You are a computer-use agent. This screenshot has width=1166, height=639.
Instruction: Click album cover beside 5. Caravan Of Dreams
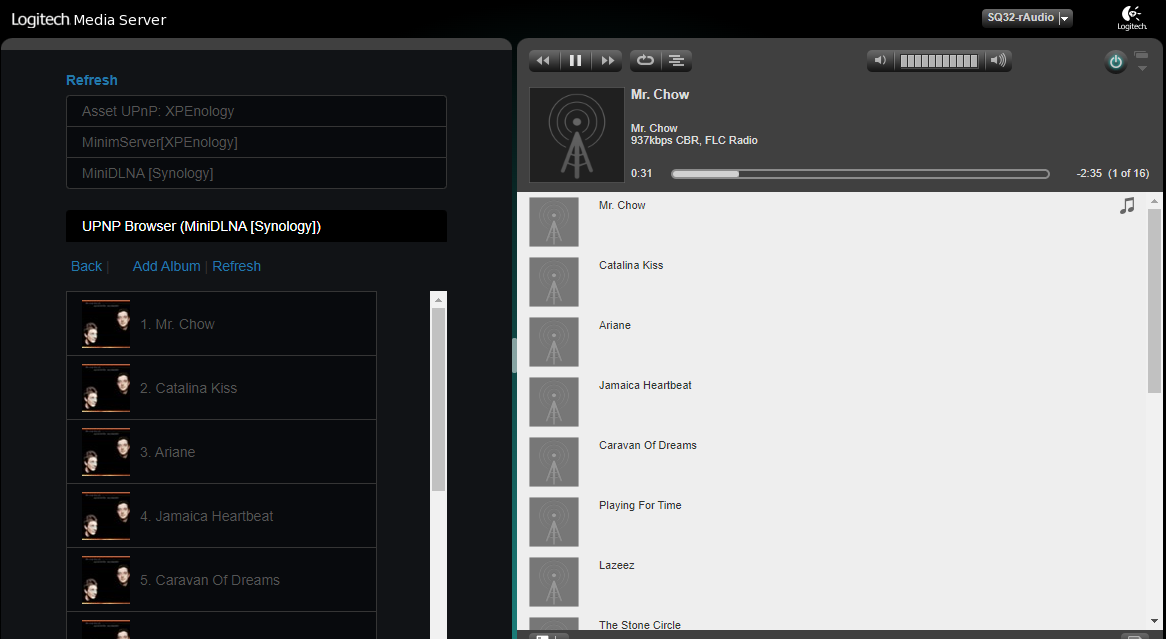pyautogui.click(x=106, y=579)
